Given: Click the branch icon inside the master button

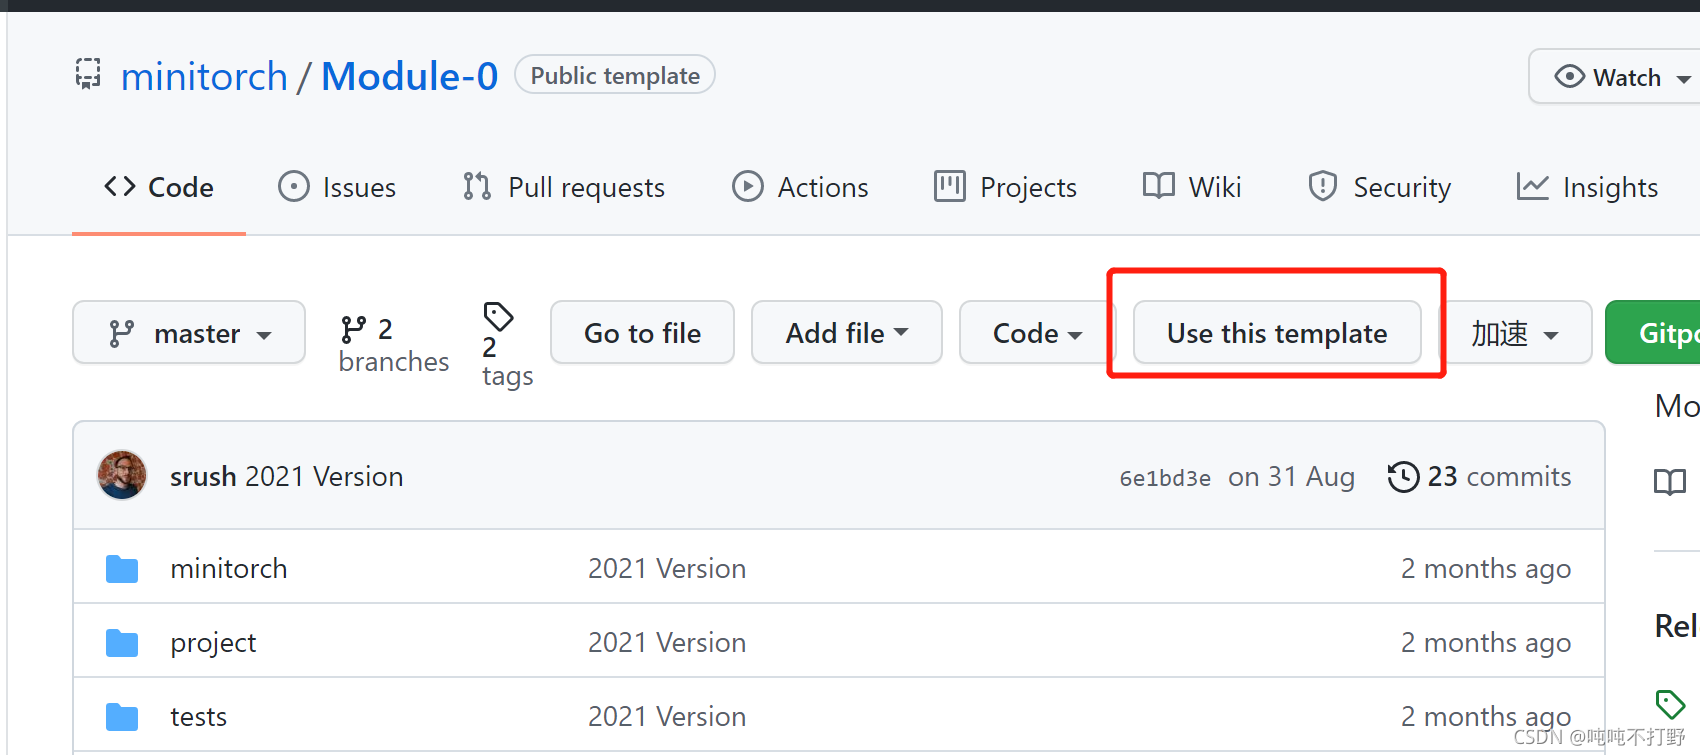Looking at the screenshot, I should pyautogui.click(x=121, y=333).
